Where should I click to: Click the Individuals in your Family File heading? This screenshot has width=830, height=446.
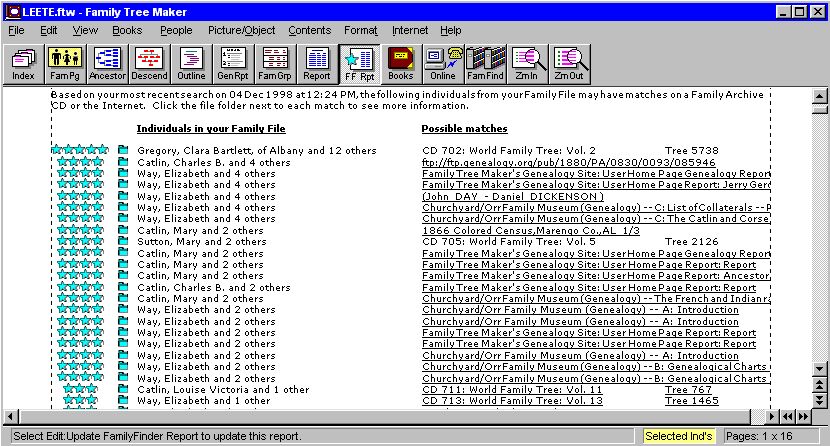pos(211,129)
